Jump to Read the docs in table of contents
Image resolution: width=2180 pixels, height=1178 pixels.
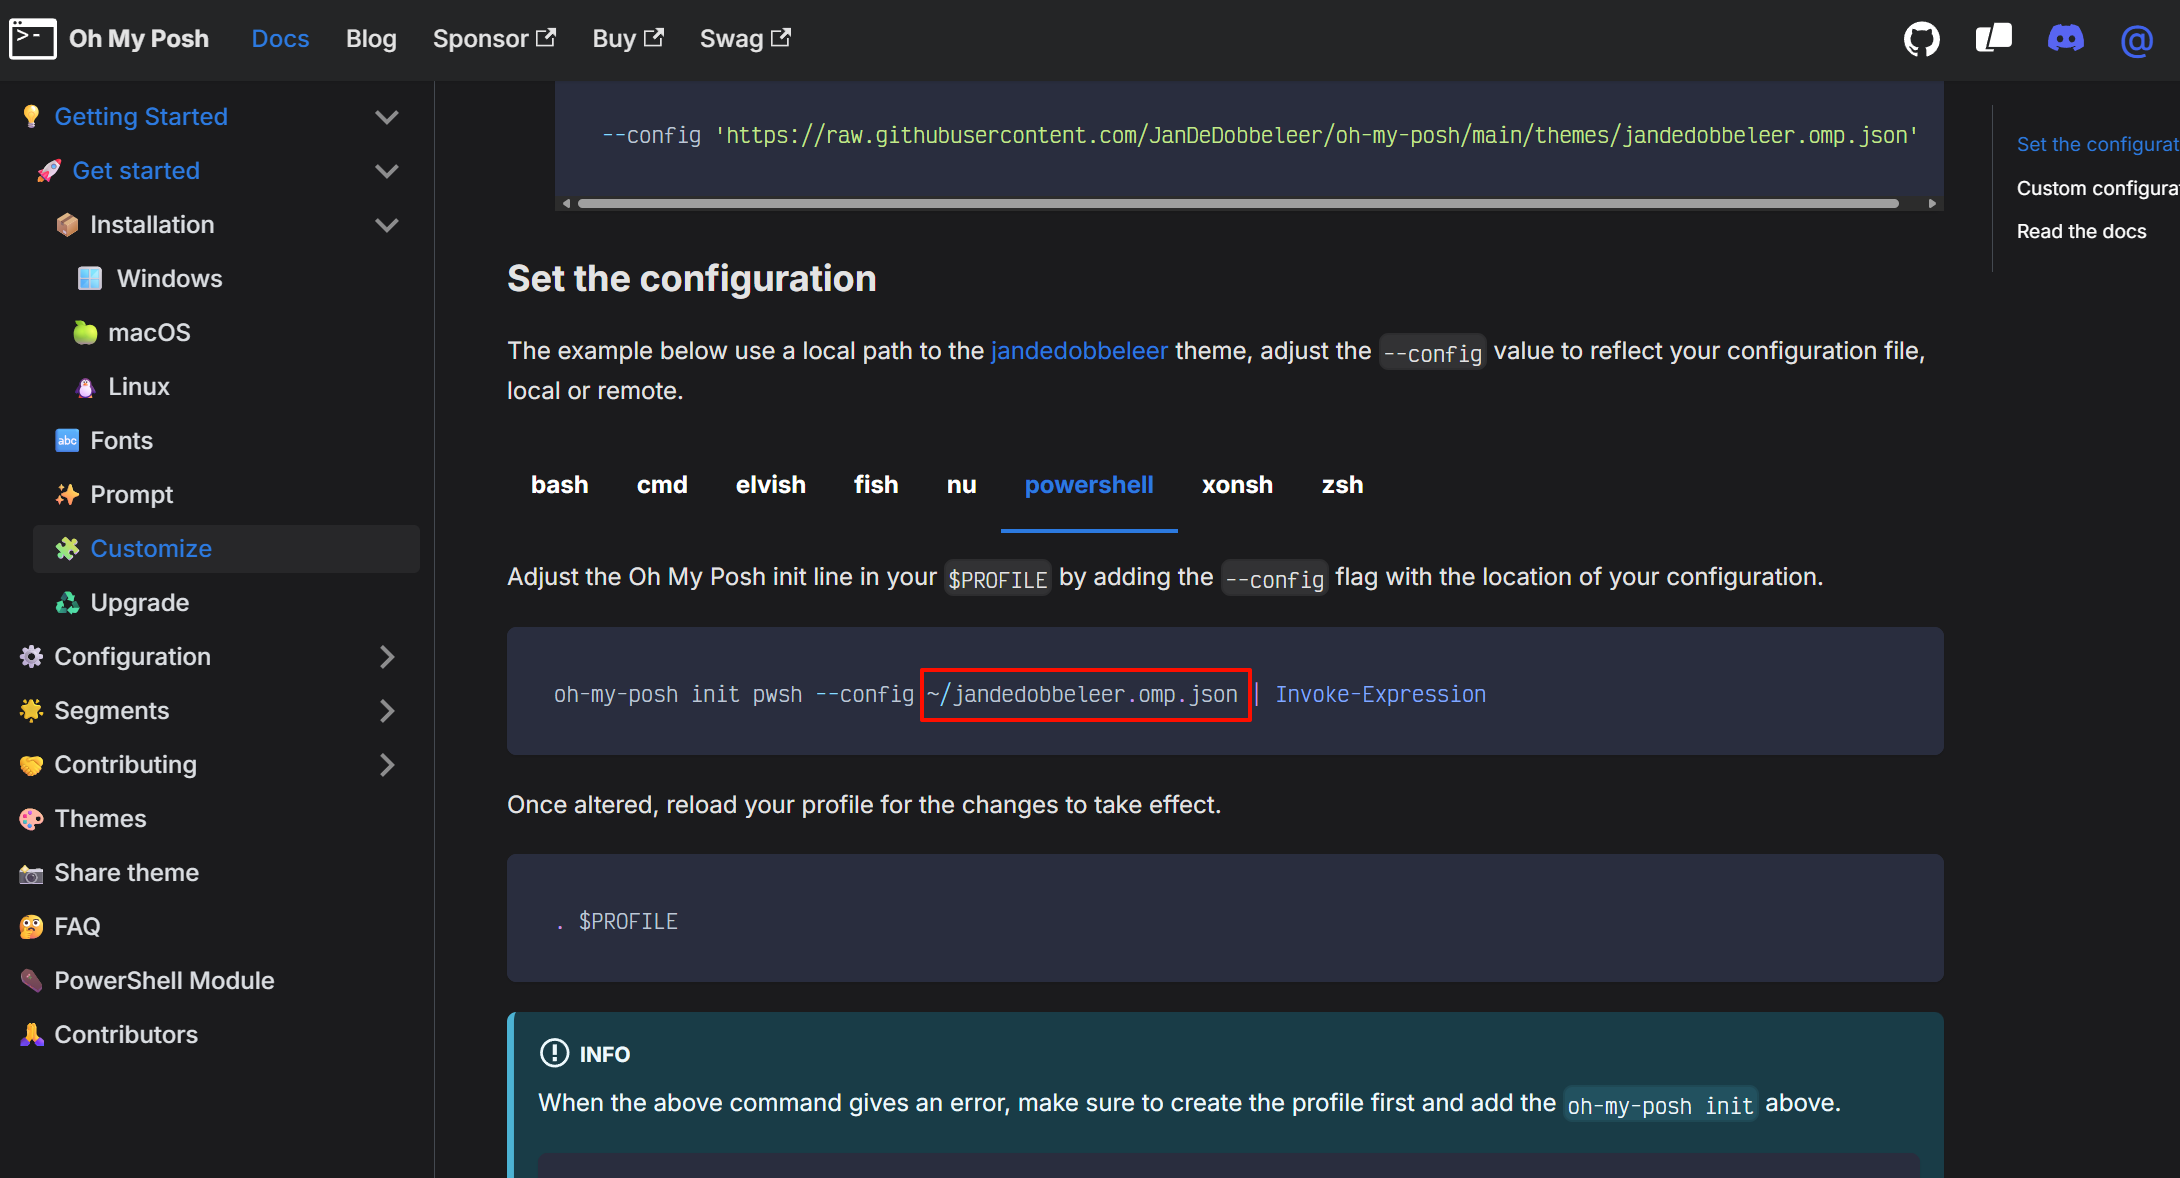click(x=2081, y=231)
